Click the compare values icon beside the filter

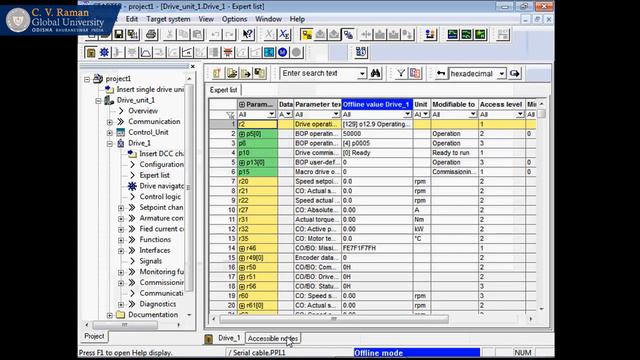[x=415, y=73]
